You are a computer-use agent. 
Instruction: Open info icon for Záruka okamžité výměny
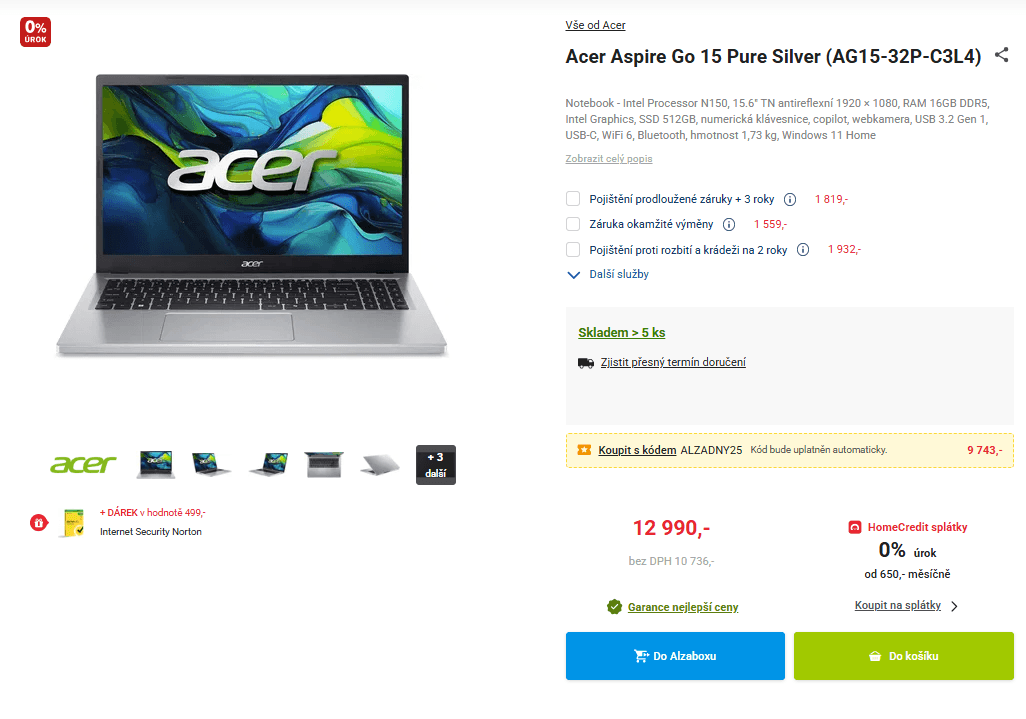tap(729, 224)
